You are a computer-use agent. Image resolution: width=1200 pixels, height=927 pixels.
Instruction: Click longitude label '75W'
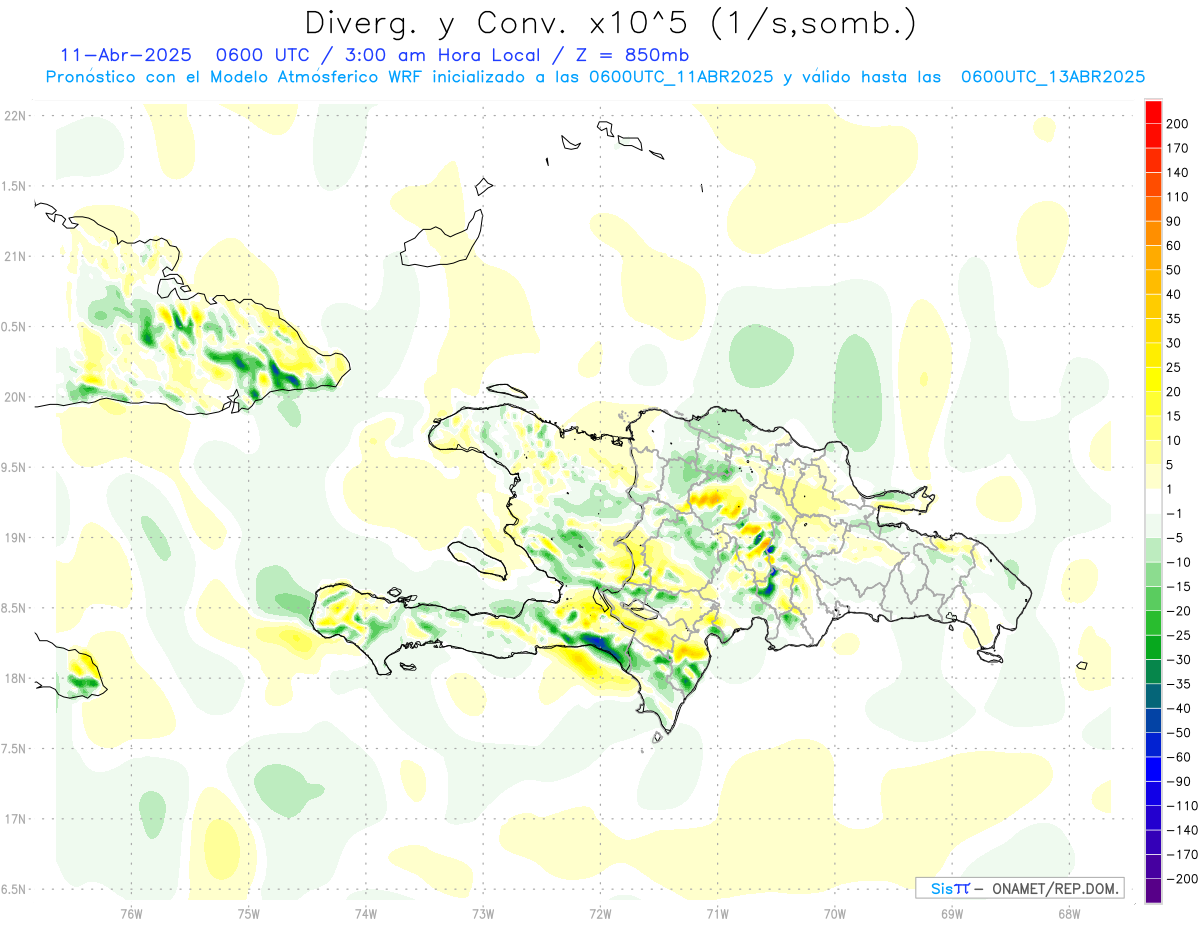tap(248, 913)
